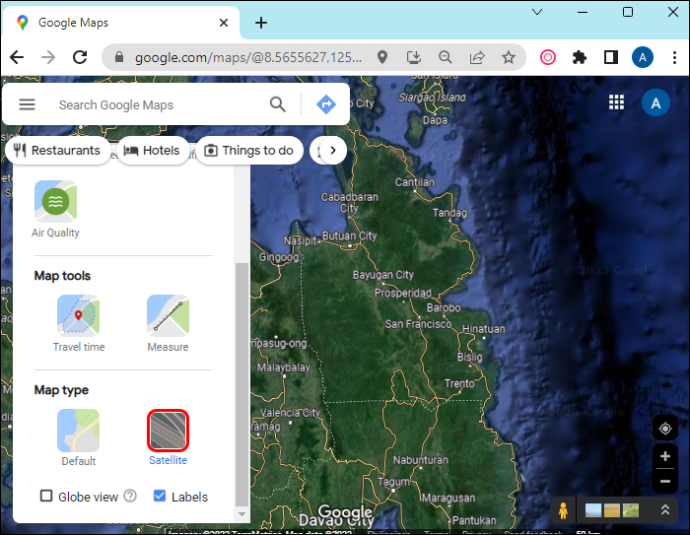The width and height of the screenshot is (690, 535).
Task: Click the location permission pin icon
Action: click(382, 57)
